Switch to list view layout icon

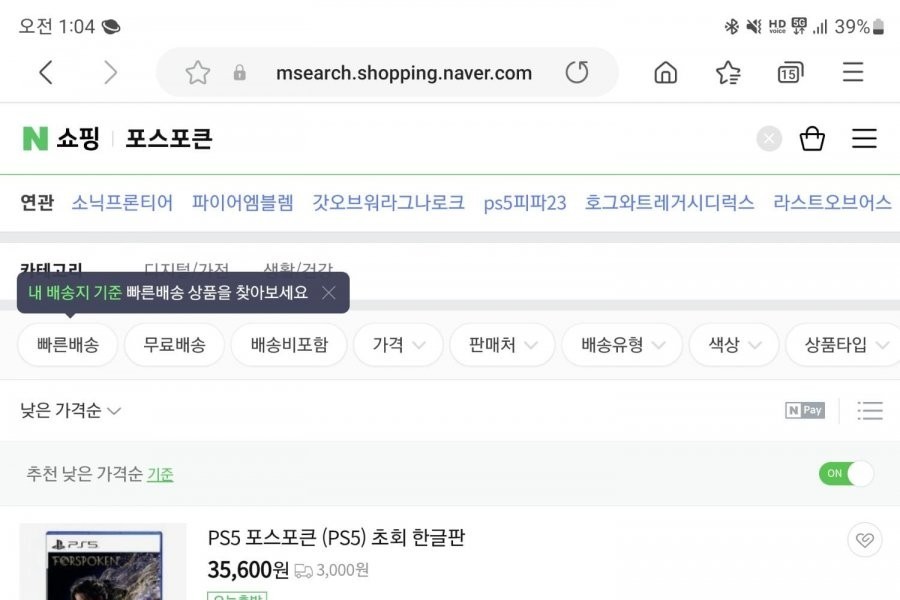pos(870,410)
